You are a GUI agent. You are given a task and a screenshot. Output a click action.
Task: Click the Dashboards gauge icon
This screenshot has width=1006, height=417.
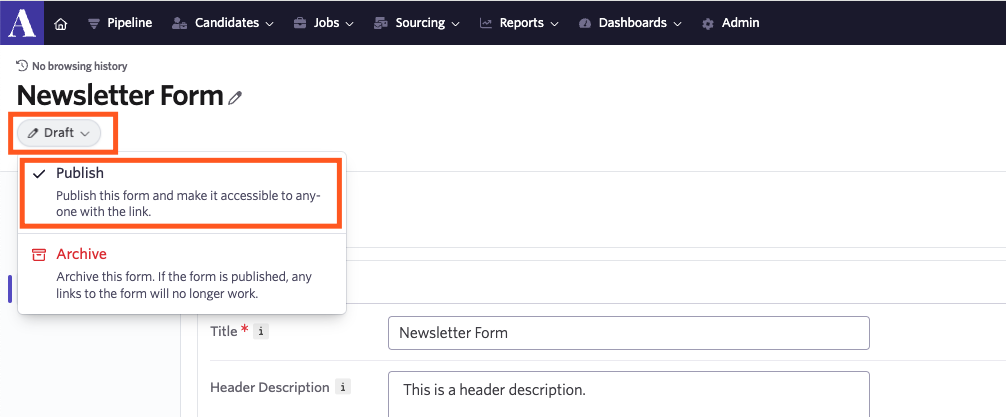(x=584, y=24)
